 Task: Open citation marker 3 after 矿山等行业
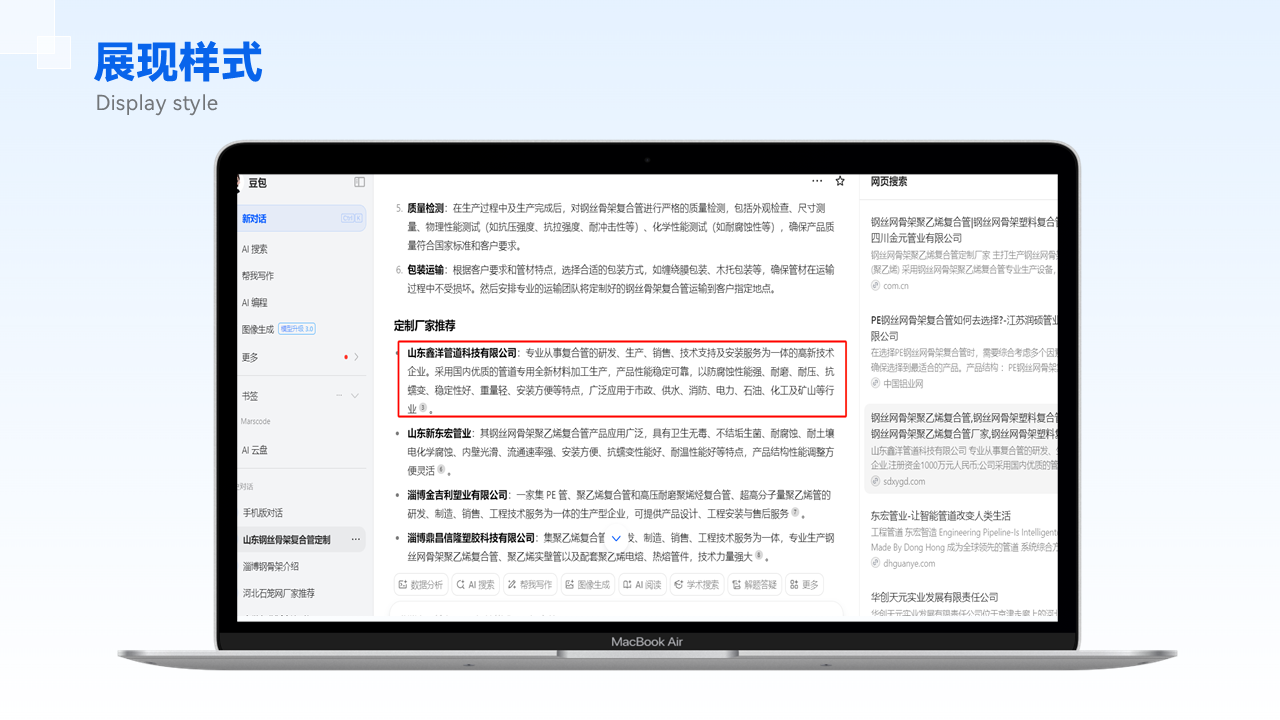point(423,408)
